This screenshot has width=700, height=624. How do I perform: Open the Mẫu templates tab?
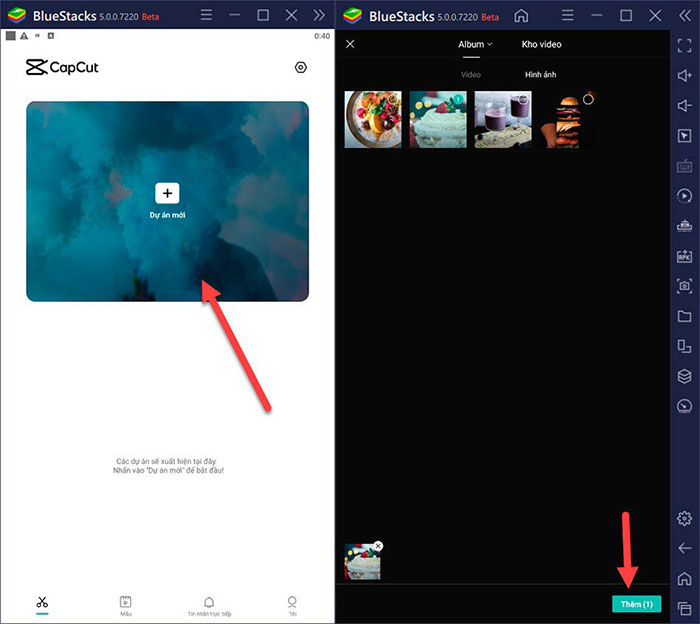125,606
